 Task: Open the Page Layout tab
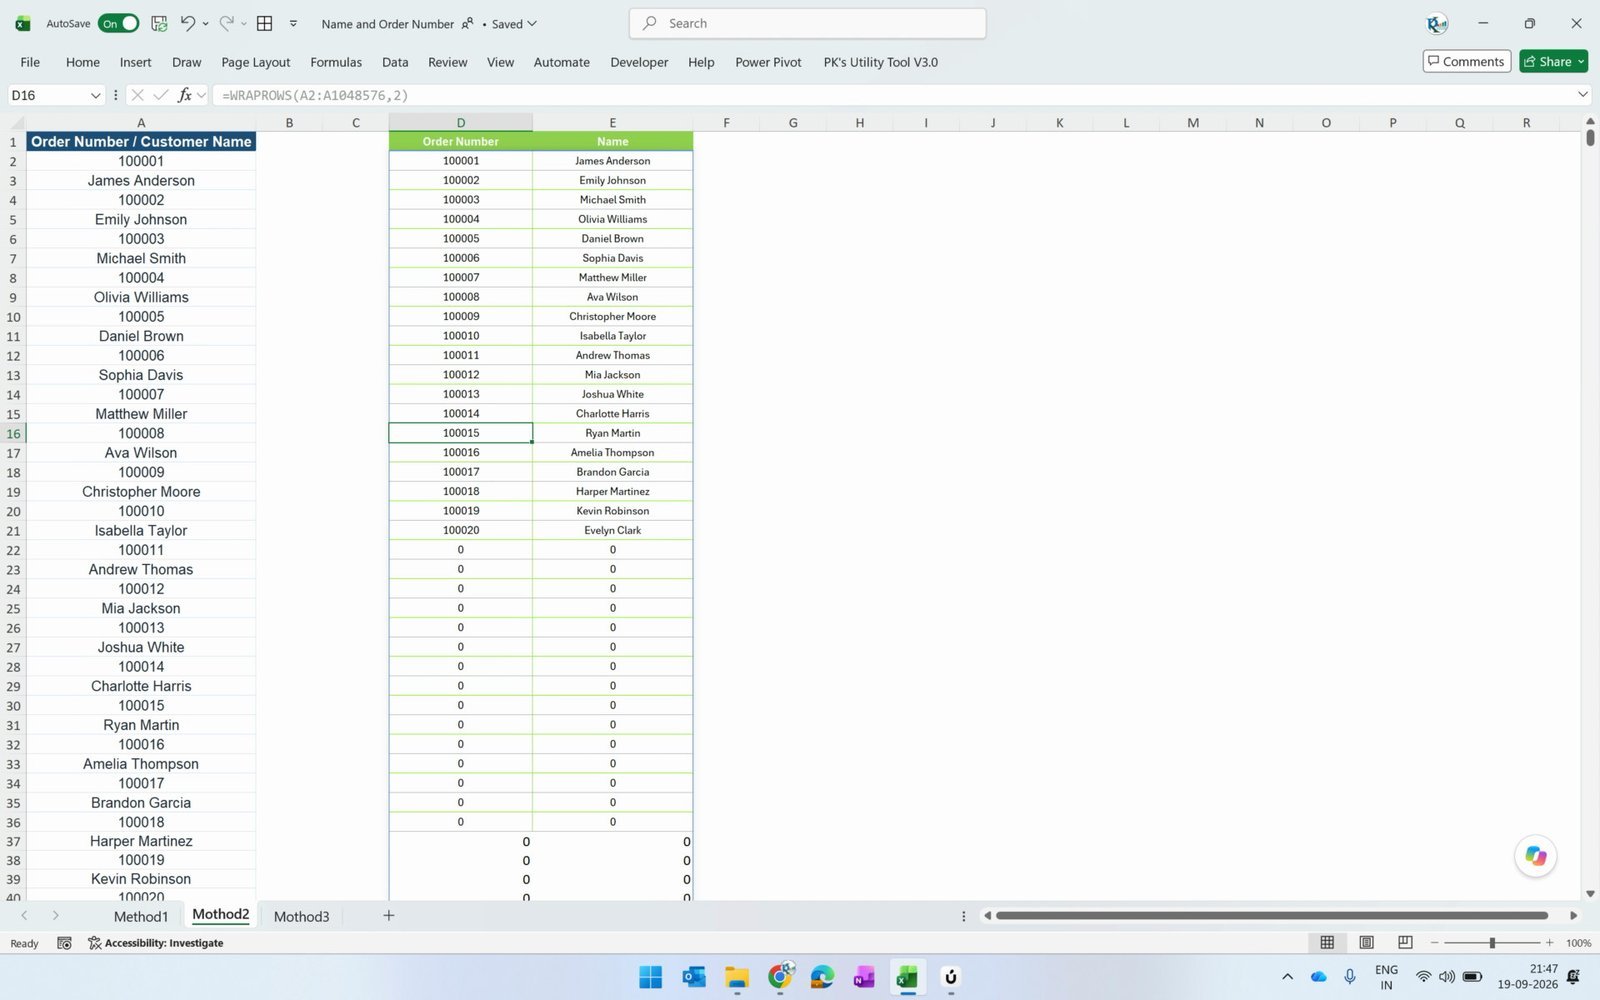pyautogui.click(x=256, y=62)
